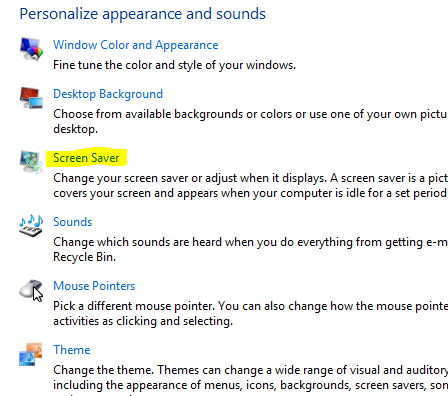Screen dimensions: 448x396
Task: Open the Screen Saver monitor icon
Action: click(31, 162)
